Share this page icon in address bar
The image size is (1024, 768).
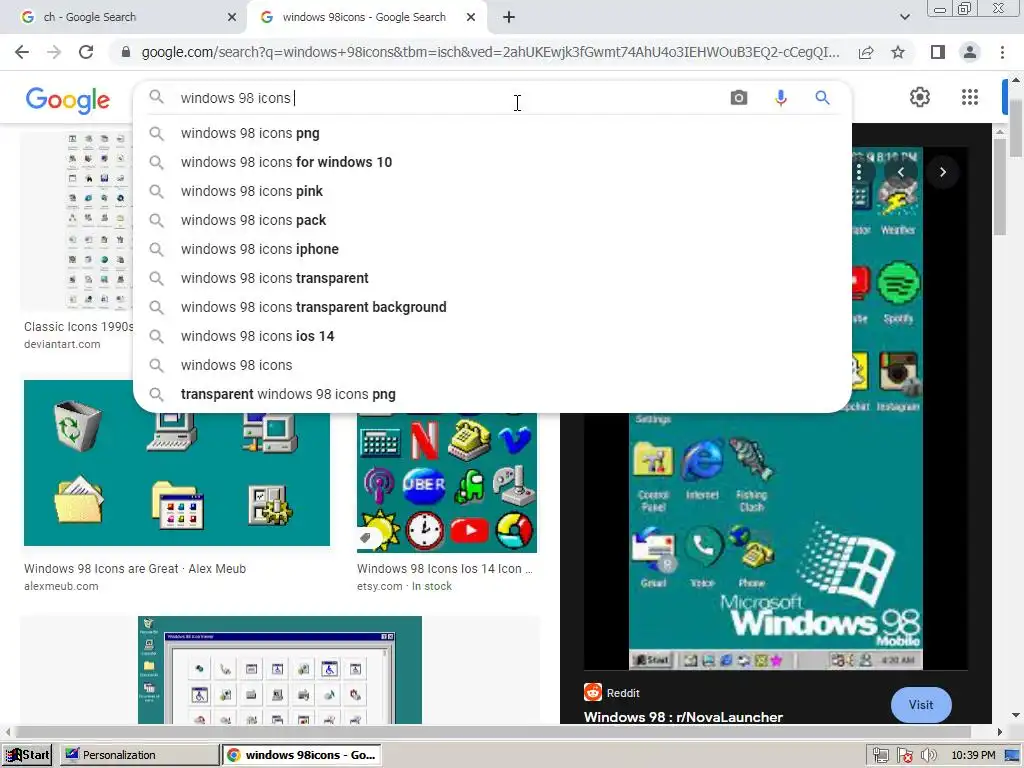866,52
